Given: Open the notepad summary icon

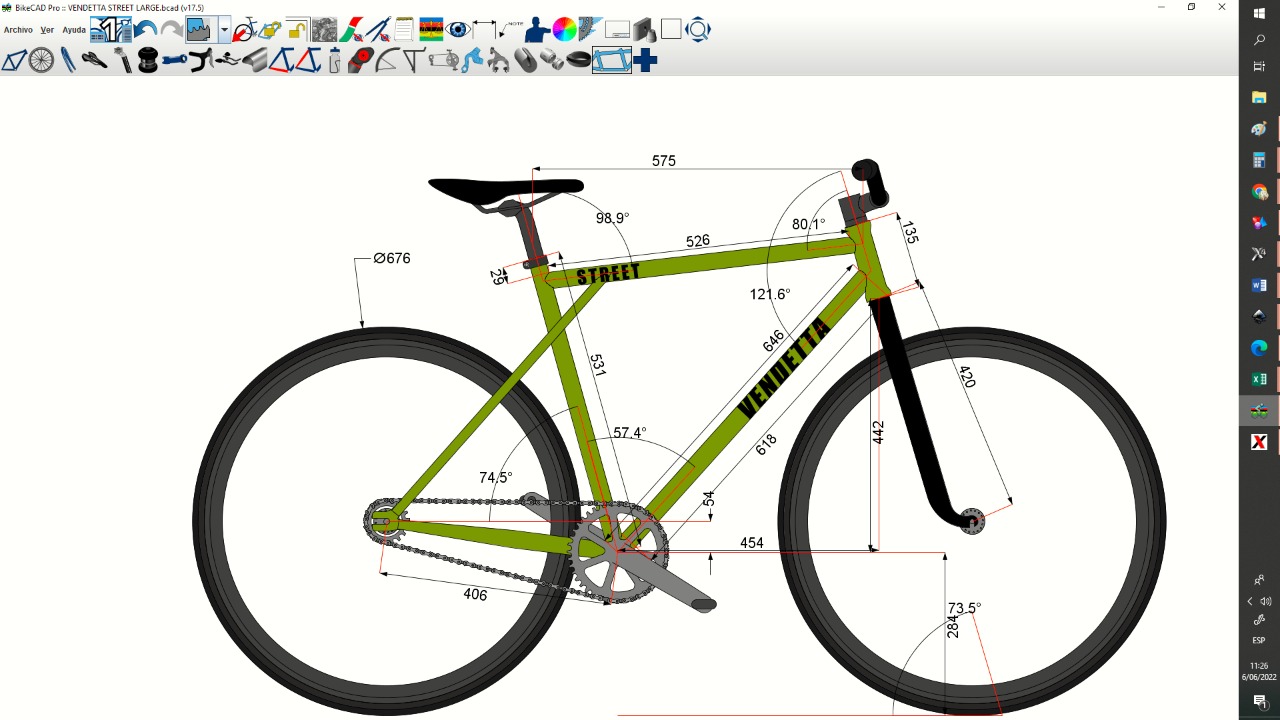Looking at the screenshot, I should click(402, 28).
